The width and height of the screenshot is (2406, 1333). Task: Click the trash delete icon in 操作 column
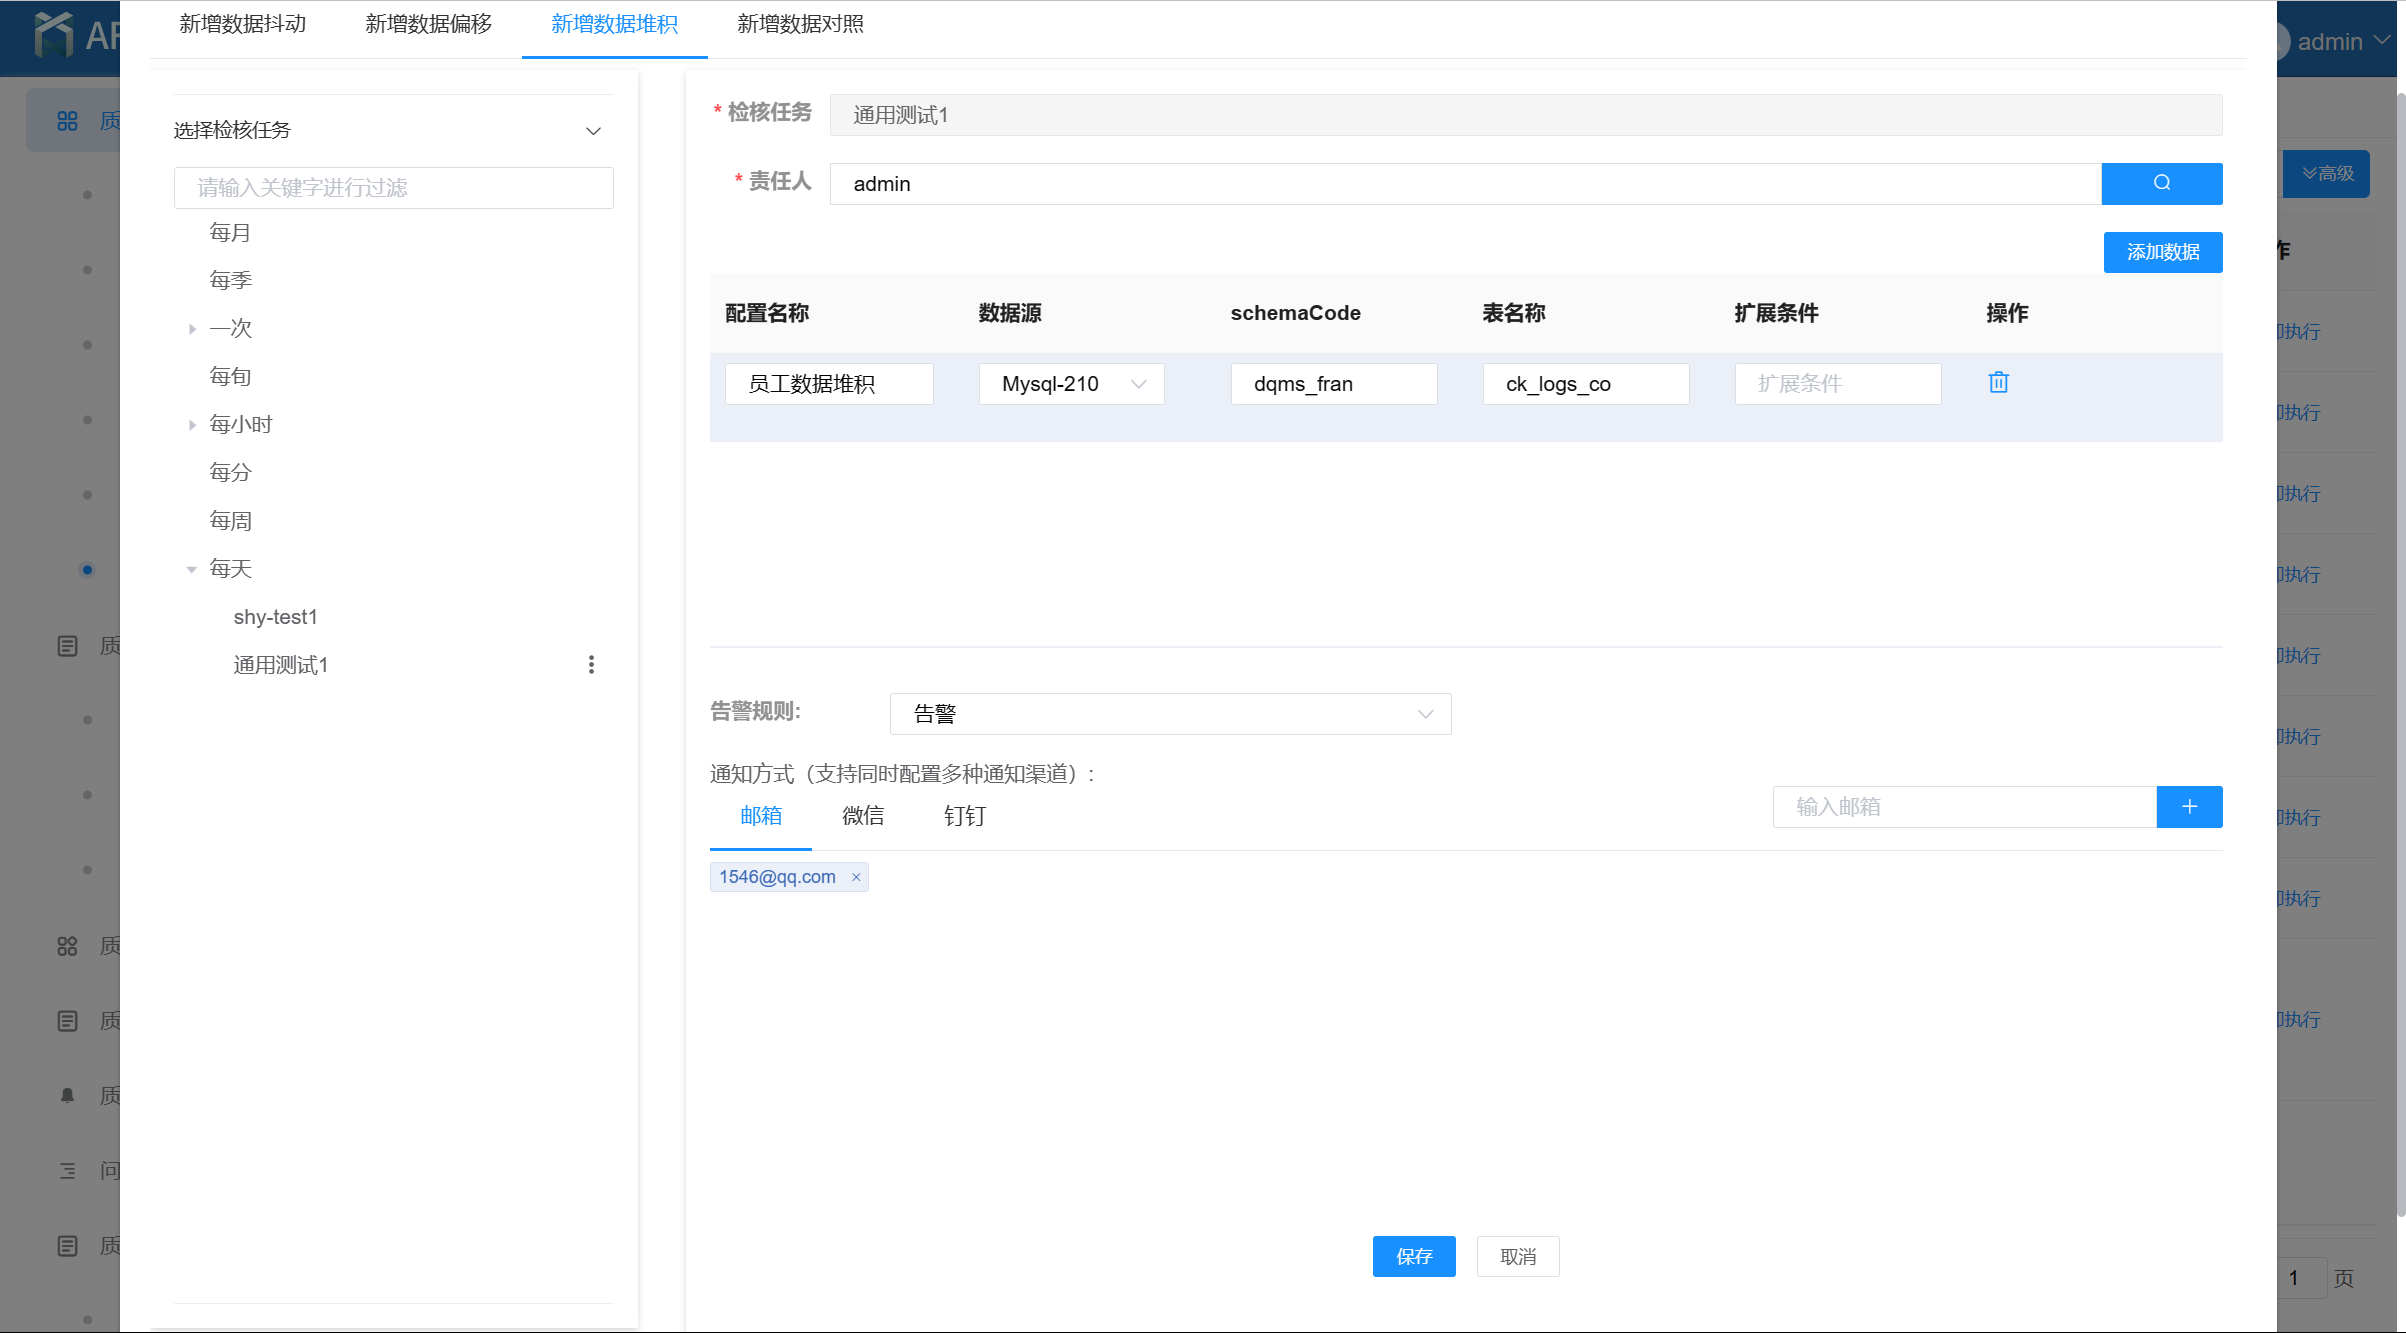1998,383
